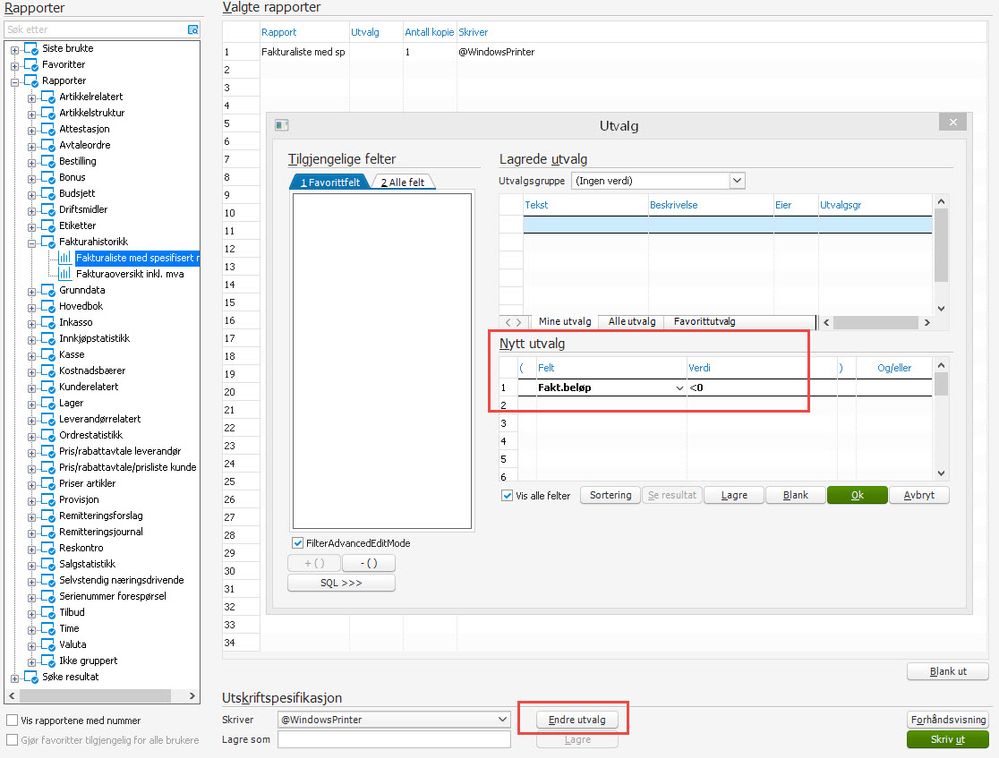Click the Inkasso folder icon
Screen dimensions: 999x758
(48, 322)
